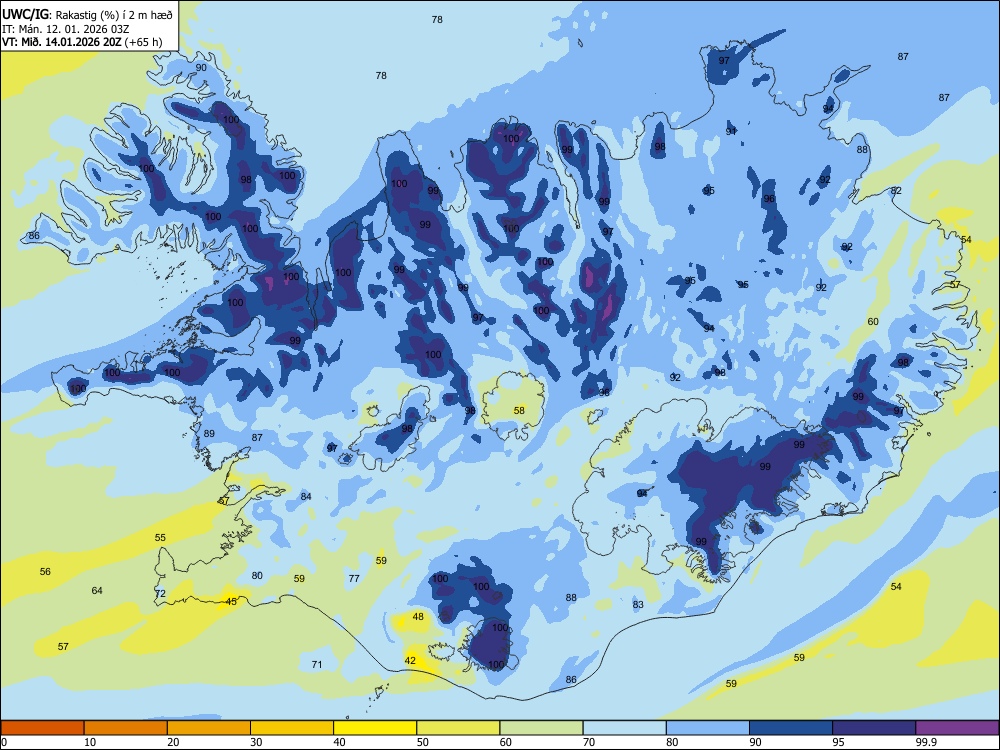Click the humidity value 55 on the map
This screenshot has width=1000, height=750.
(160, 538)
